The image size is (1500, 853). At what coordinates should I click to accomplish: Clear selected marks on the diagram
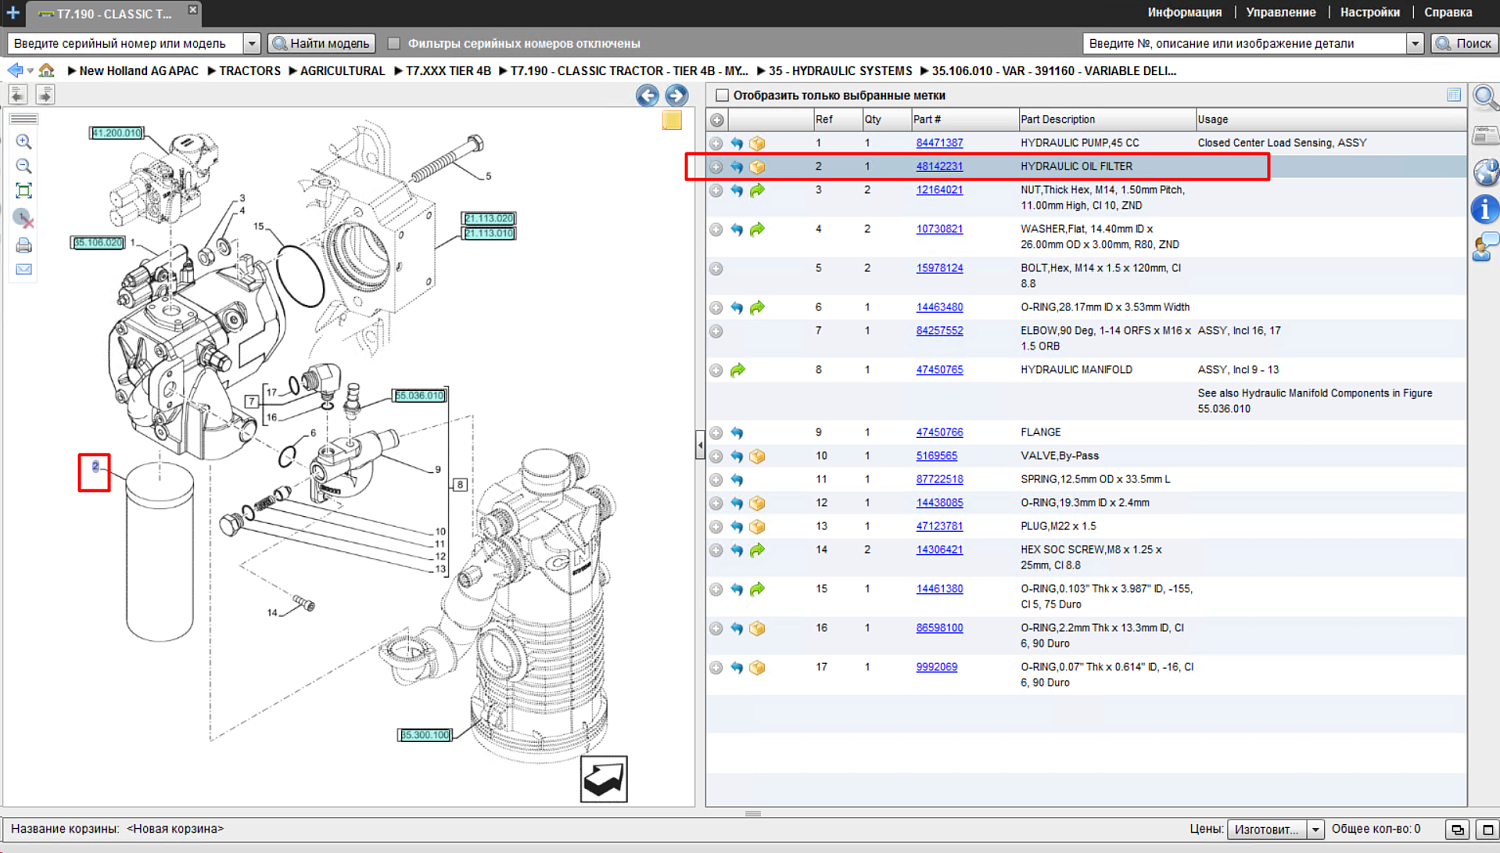click(x=24, y=218)
